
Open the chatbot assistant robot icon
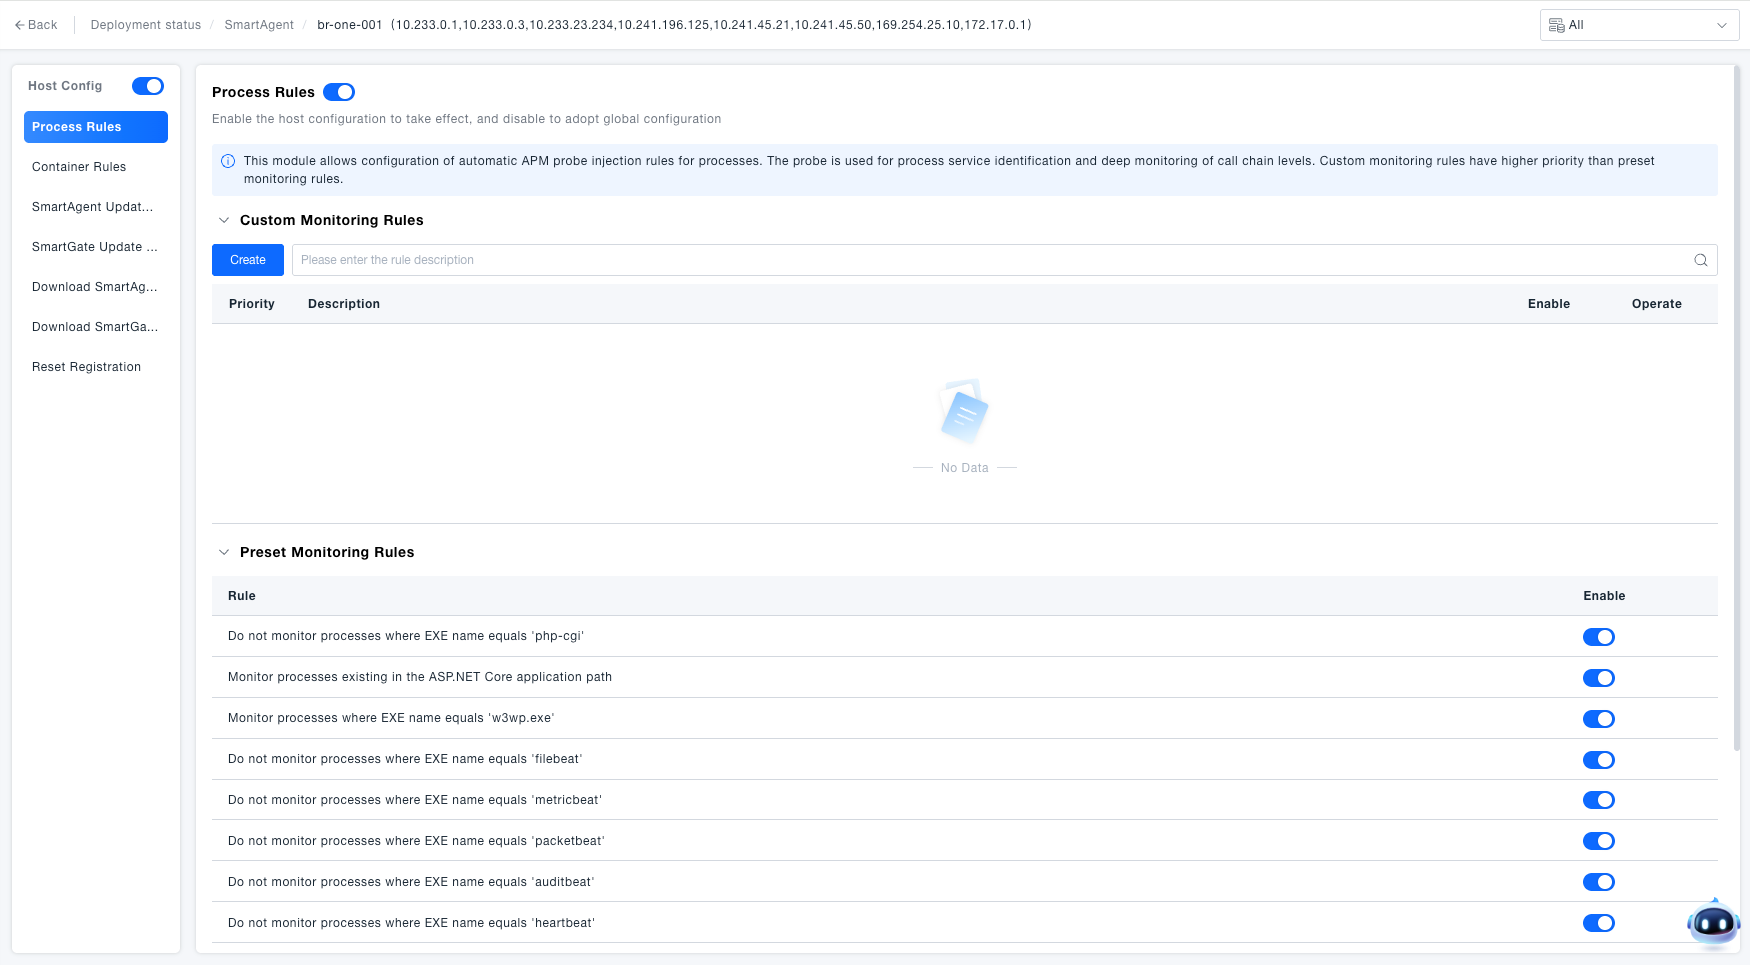pyautogui.click(x=1713, y=923)
